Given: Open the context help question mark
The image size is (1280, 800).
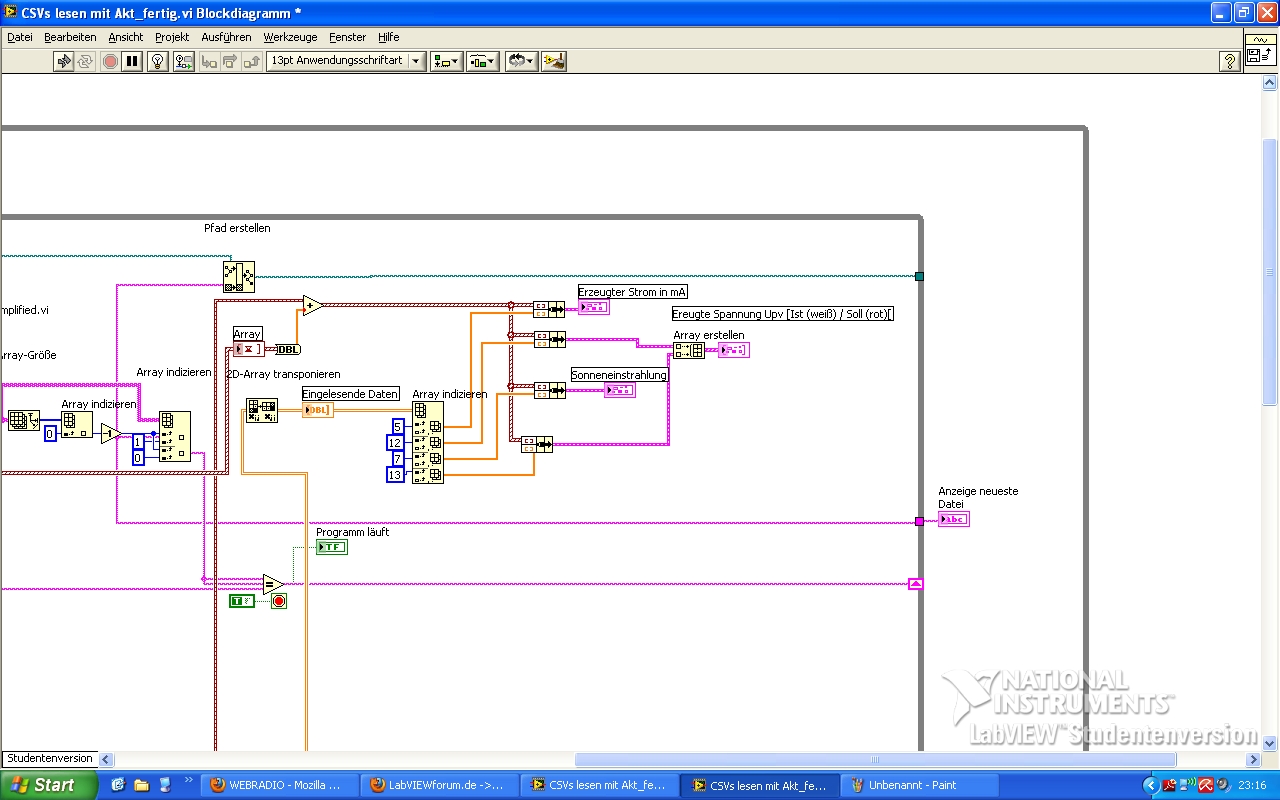Looking at the screenshot, I should pyautogui.click(x=1230, y=62).
